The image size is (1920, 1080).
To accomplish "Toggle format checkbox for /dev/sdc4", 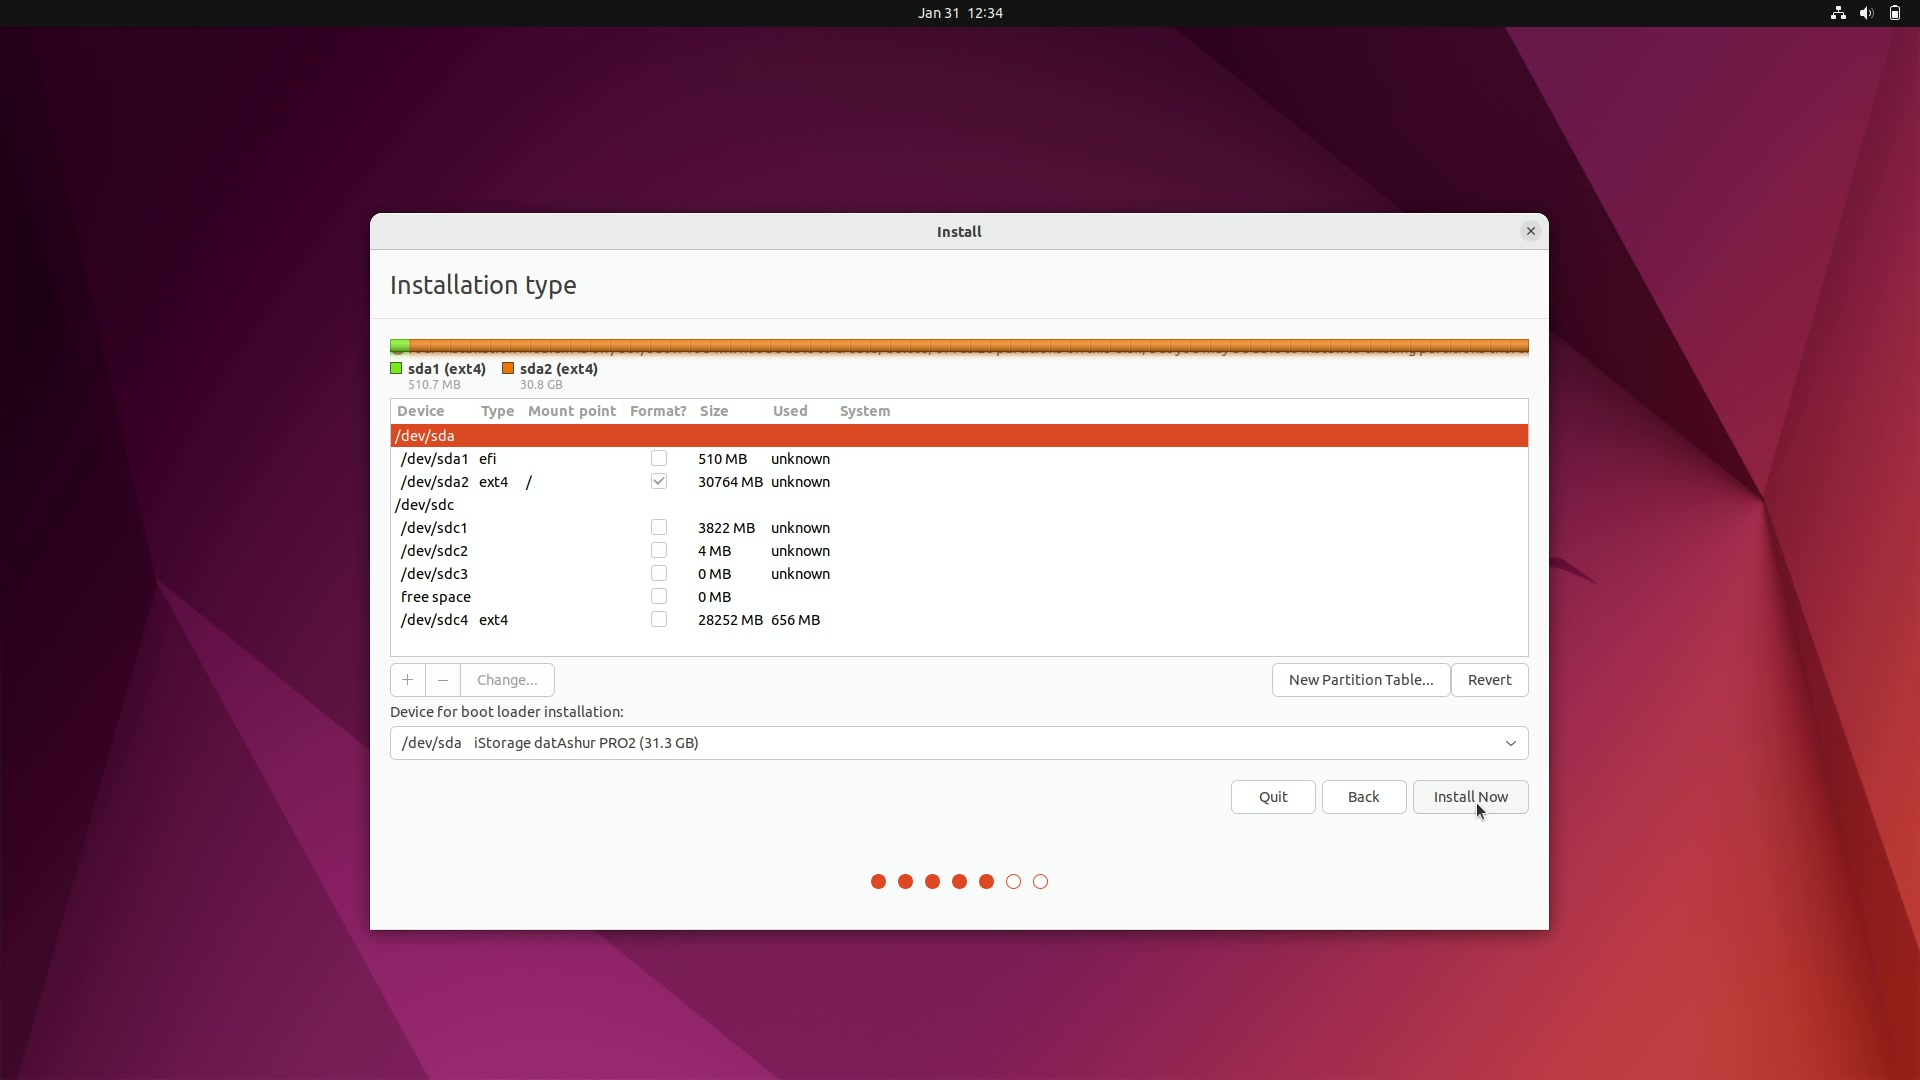I will [x=659, y=619].
